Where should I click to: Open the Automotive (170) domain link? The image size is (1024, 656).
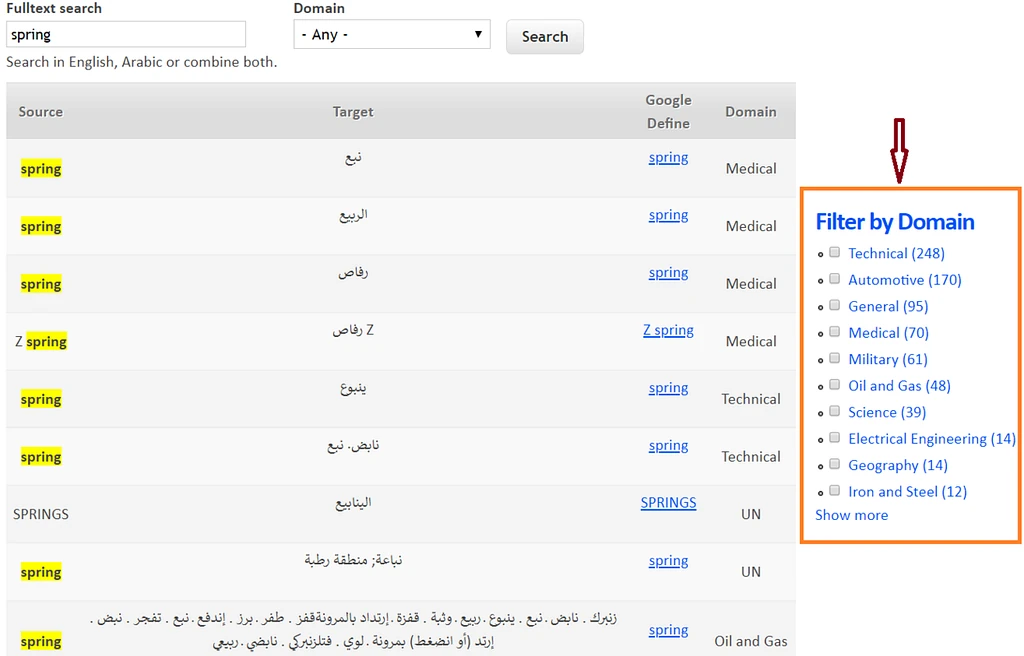(904, 280)
